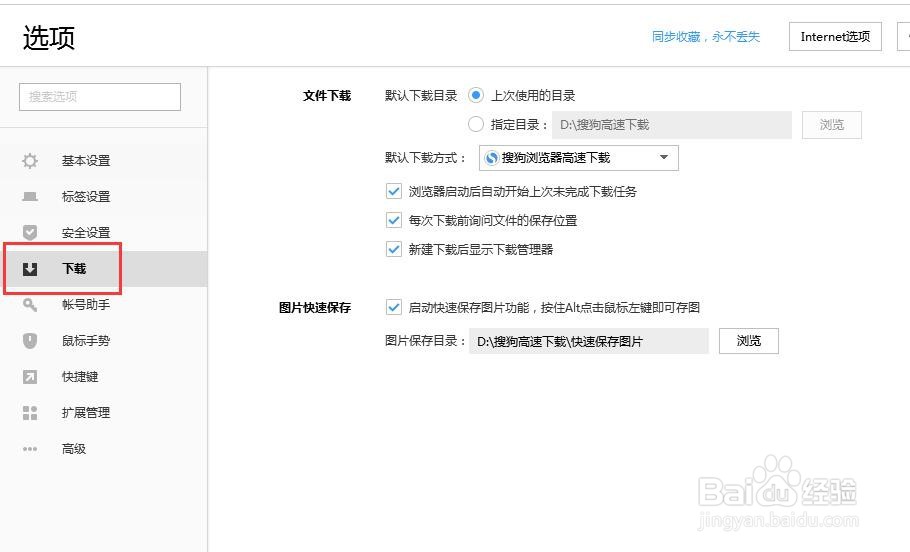Screen dimensions: 910x552
Task: Click the 同步收藏，永不丢失 link
Action: pos(706,37)
